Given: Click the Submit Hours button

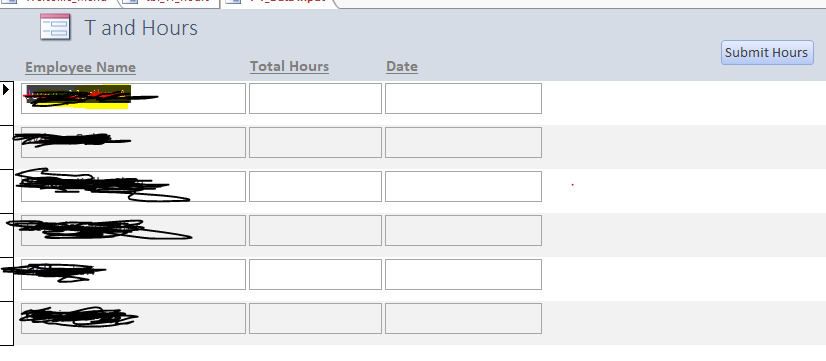Looking at the screenshot, I should [x=766, y=53].
